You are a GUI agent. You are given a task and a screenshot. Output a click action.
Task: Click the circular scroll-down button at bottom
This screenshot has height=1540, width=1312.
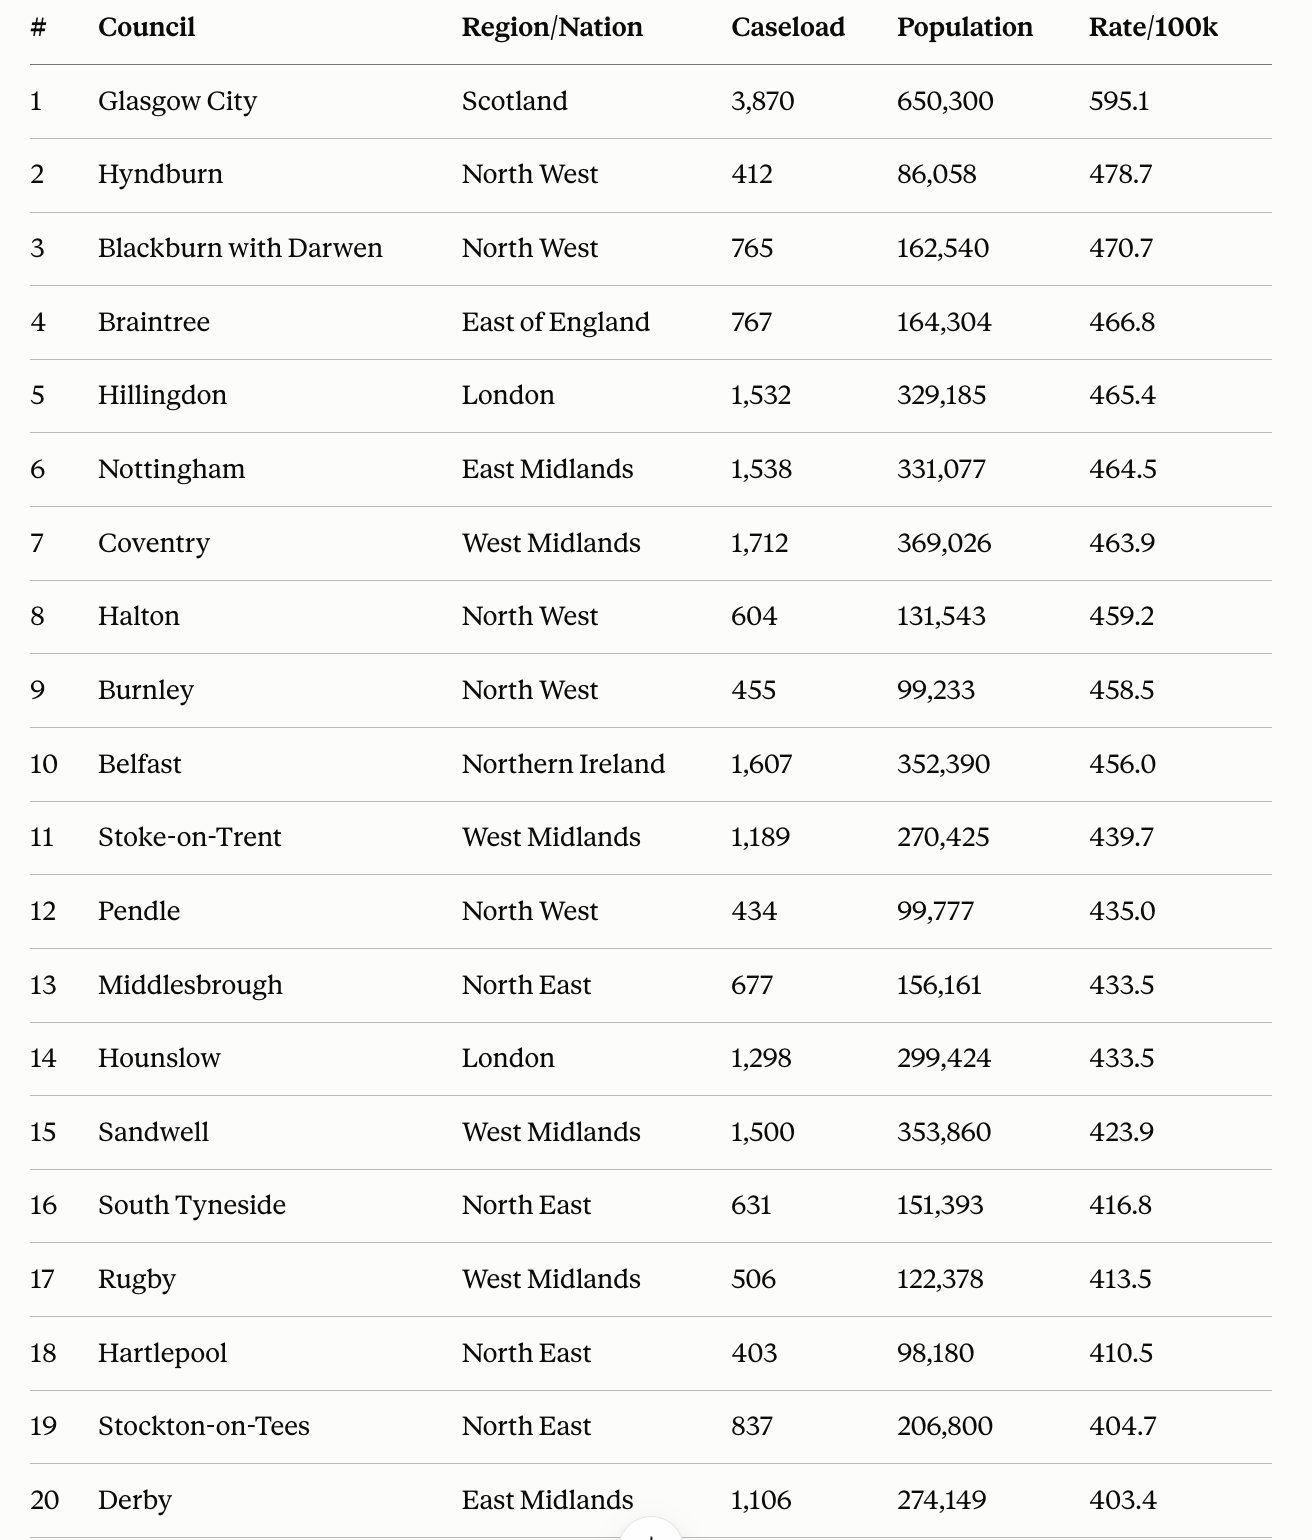click(651, 1531)
